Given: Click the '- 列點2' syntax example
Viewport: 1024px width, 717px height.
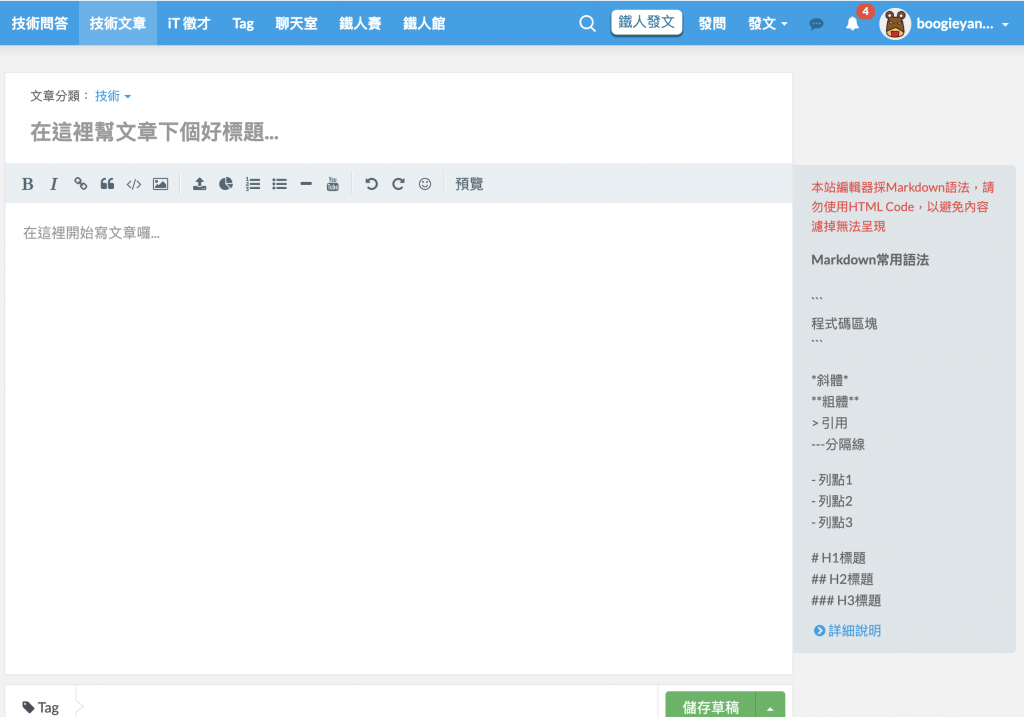Looking at the screenshot, I should (831, 502).
